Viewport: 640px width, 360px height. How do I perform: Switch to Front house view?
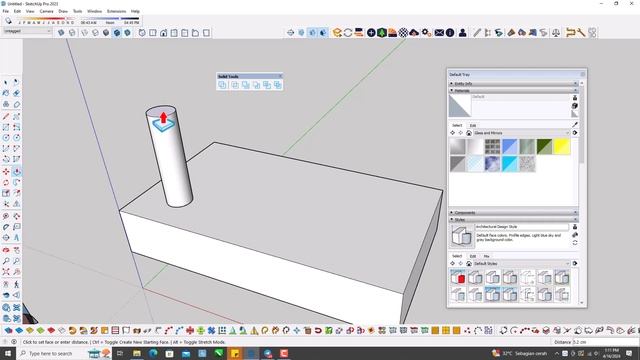click(x=163, y=33)
